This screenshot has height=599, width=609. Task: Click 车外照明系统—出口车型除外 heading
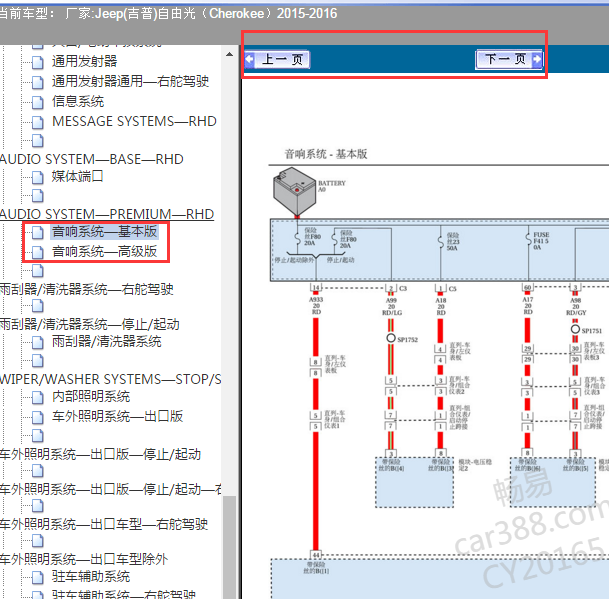pyautogui.click(x=84, y=559)
